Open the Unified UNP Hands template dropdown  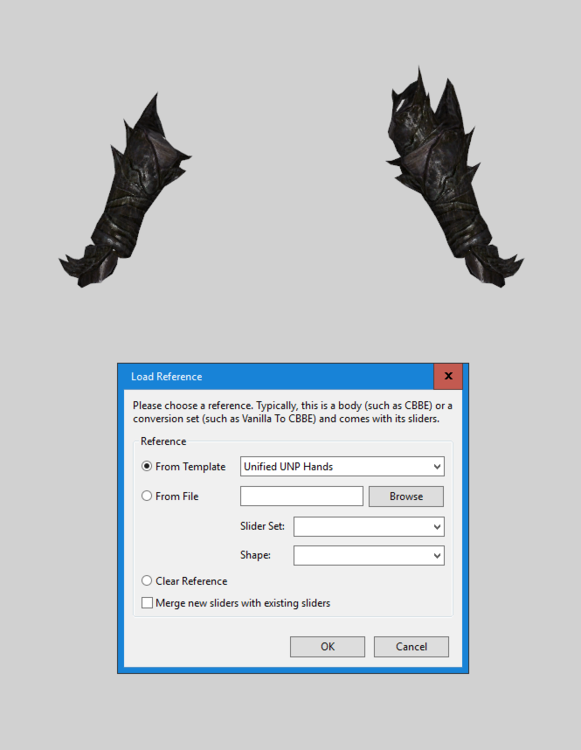pyautogui.click(x=342, y=466)
